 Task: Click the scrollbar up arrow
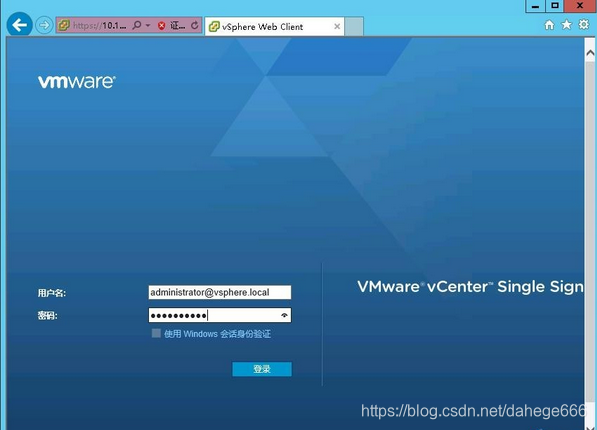coord(591,54)
